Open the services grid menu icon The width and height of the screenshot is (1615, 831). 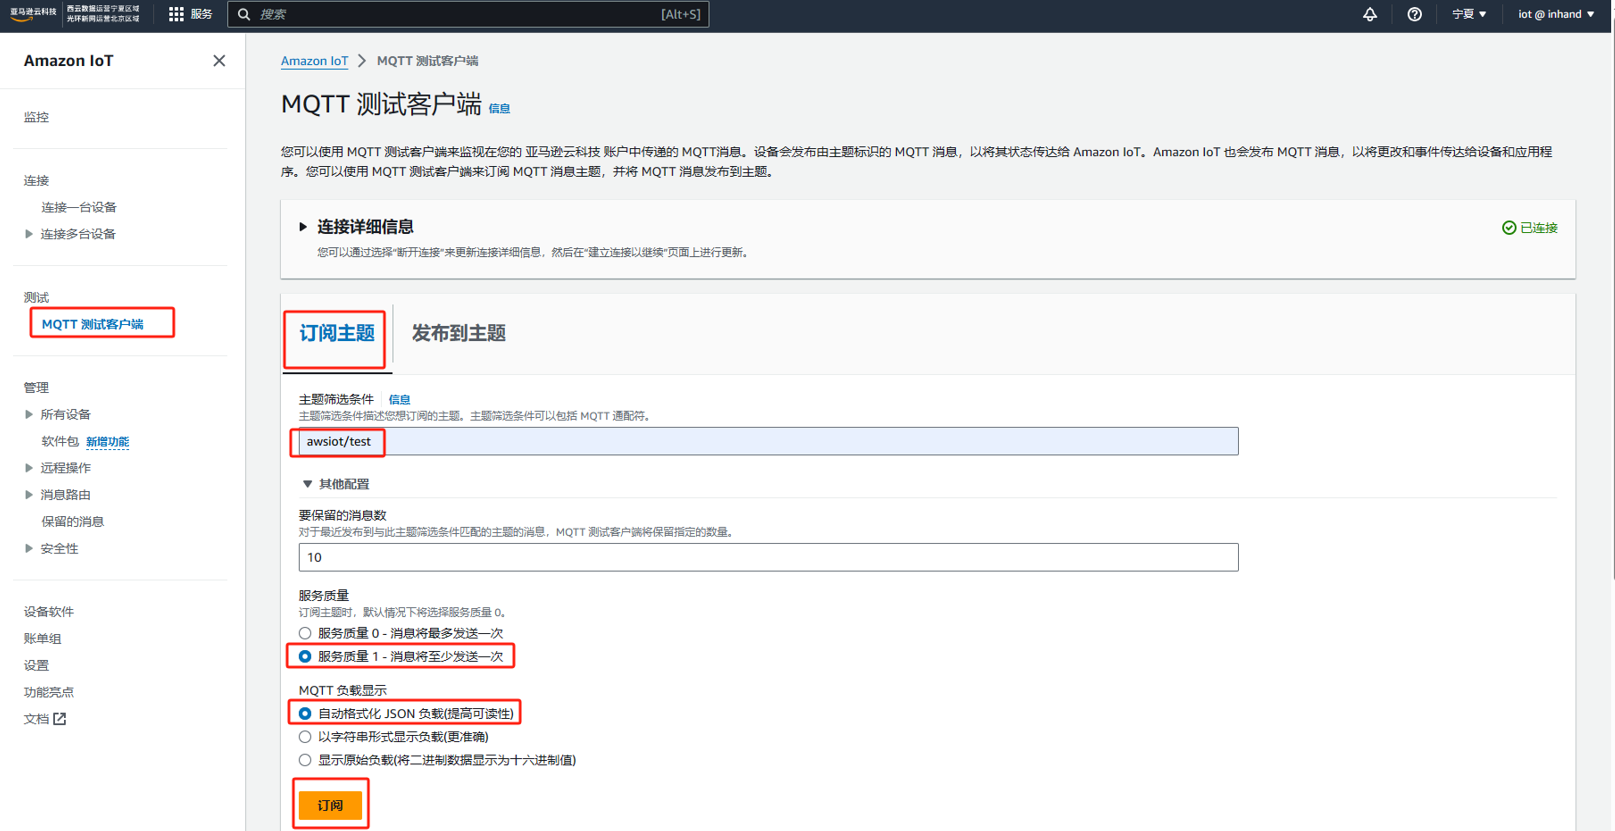point(176,14)
